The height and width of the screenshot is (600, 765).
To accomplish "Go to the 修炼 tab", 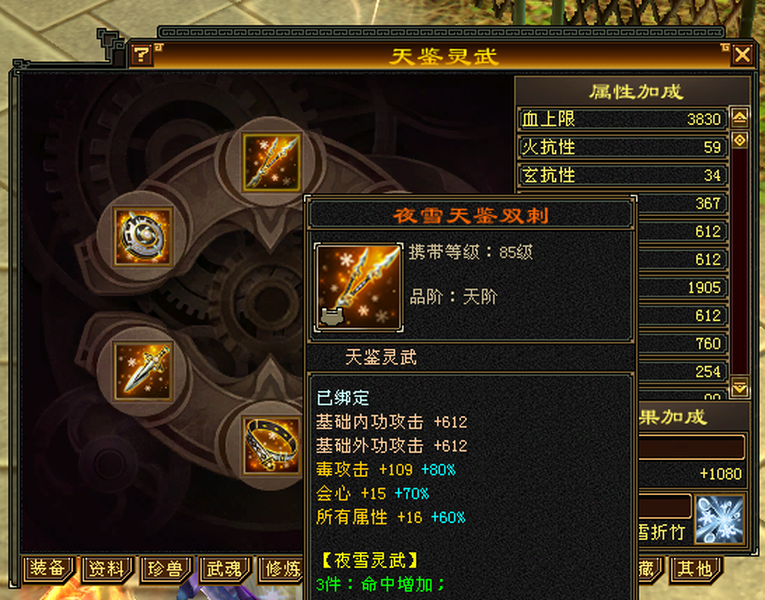I will click(282, 569).
